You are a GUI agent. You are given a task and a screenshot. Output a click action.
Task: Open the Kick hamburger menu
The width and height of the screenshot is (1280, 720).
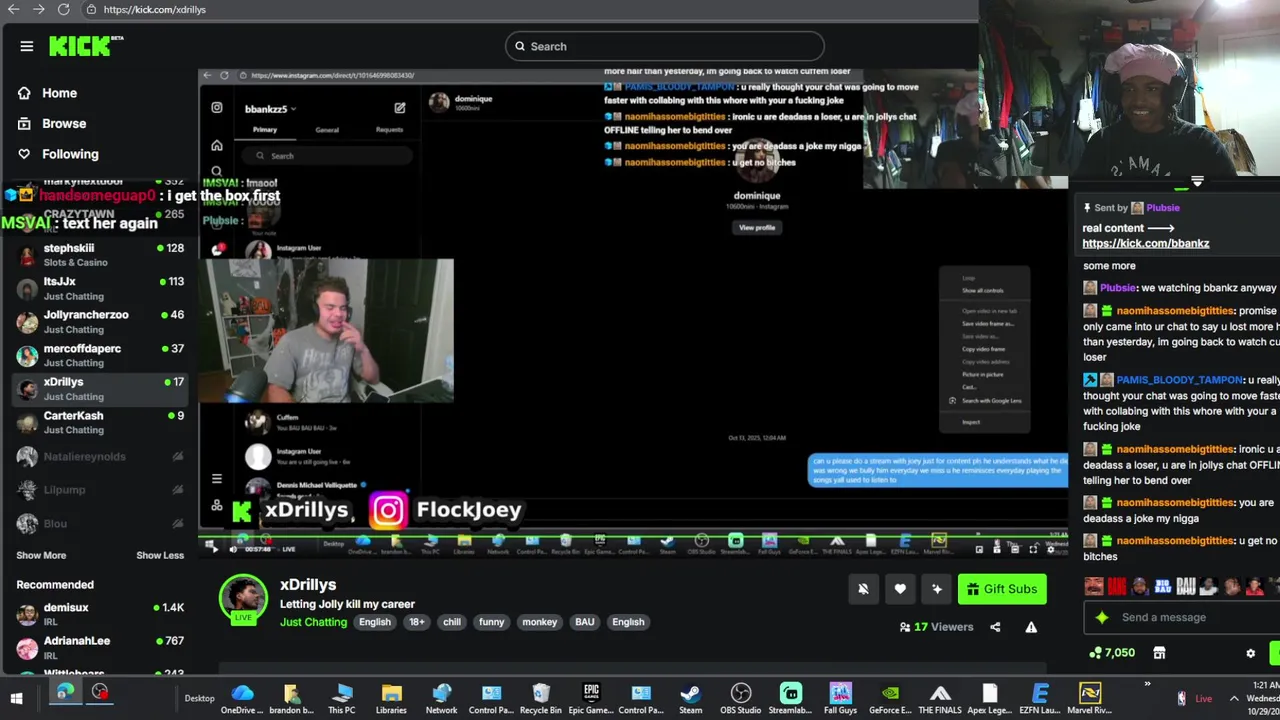[x=27, y=46]
